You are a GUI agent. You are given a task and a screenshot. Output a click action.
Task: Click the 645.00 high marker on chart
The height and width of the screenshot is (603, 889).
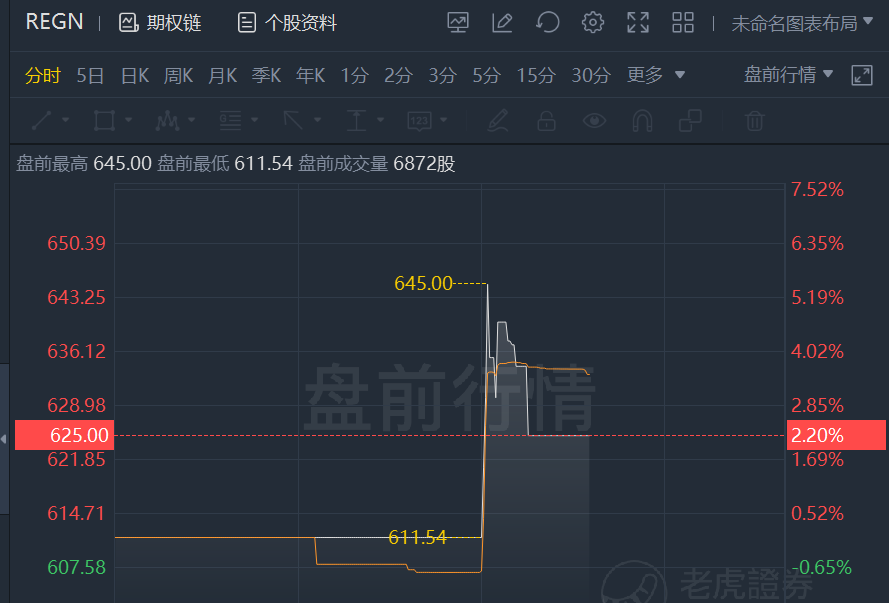pos(423,283)
